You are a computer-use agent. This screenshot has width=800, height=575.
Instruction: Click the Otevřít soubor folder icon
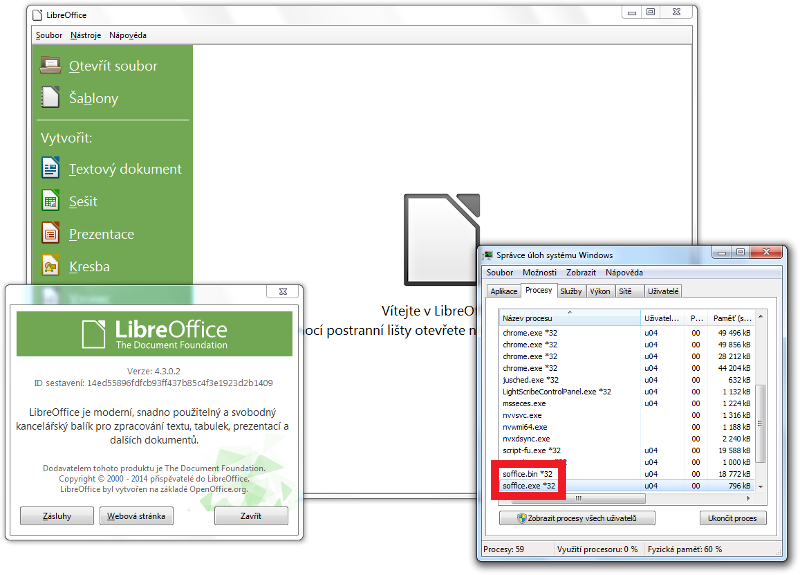point(51,65)
